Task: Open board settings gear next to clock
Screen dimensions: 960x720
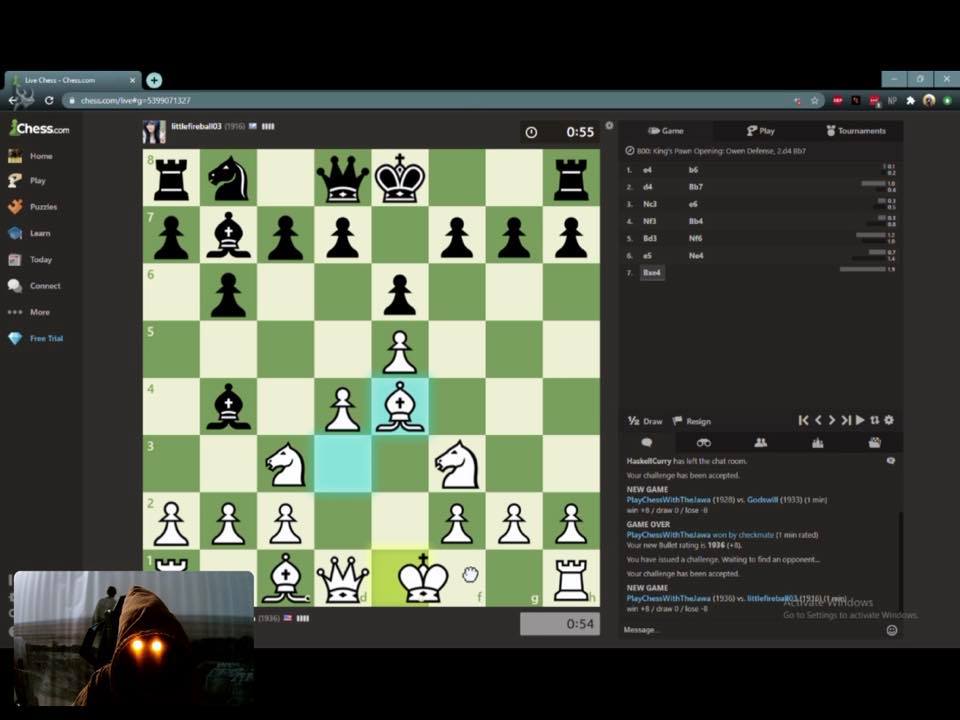Action: tap(608, 127)
